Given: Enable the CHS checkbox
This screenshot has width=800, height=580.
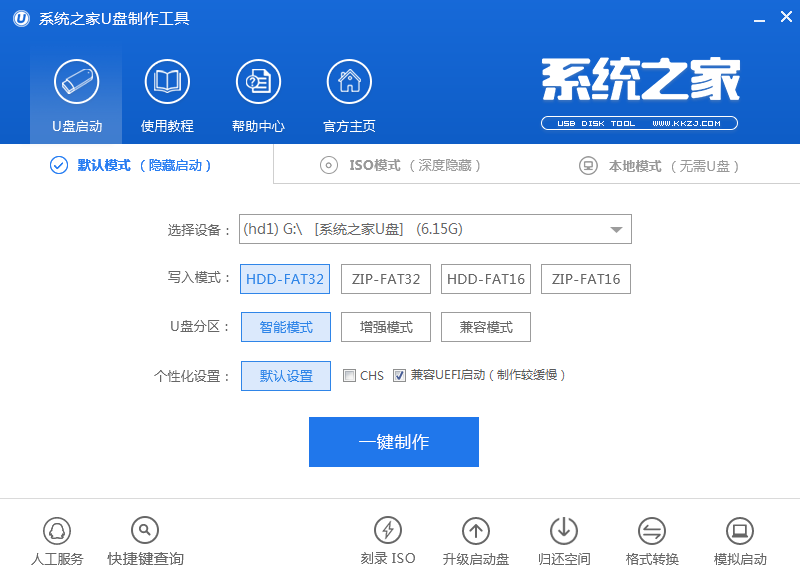Looking at the screenshot, I should point(350,376).
